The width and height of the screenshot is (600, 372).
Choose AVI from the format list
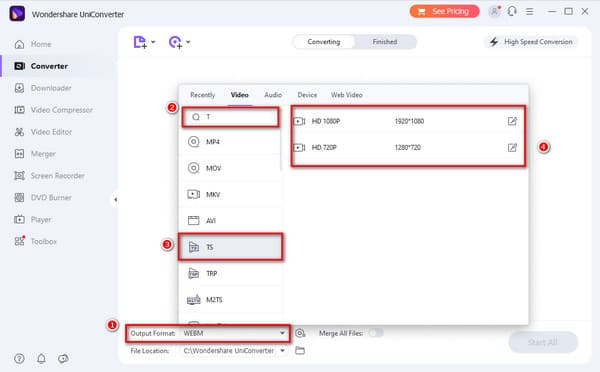(x=231, y=220)
